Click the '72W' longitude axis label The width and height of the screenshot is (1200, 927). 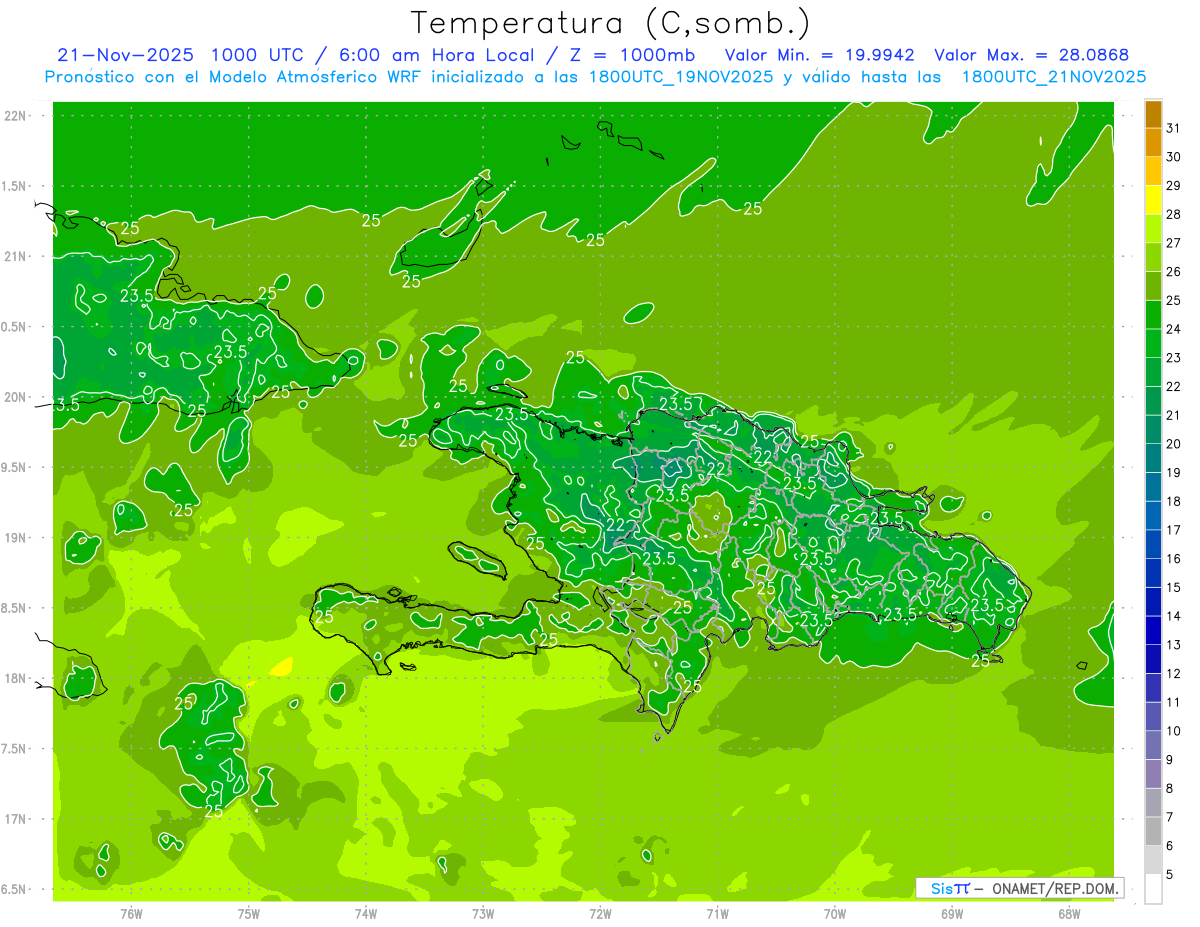600,913
